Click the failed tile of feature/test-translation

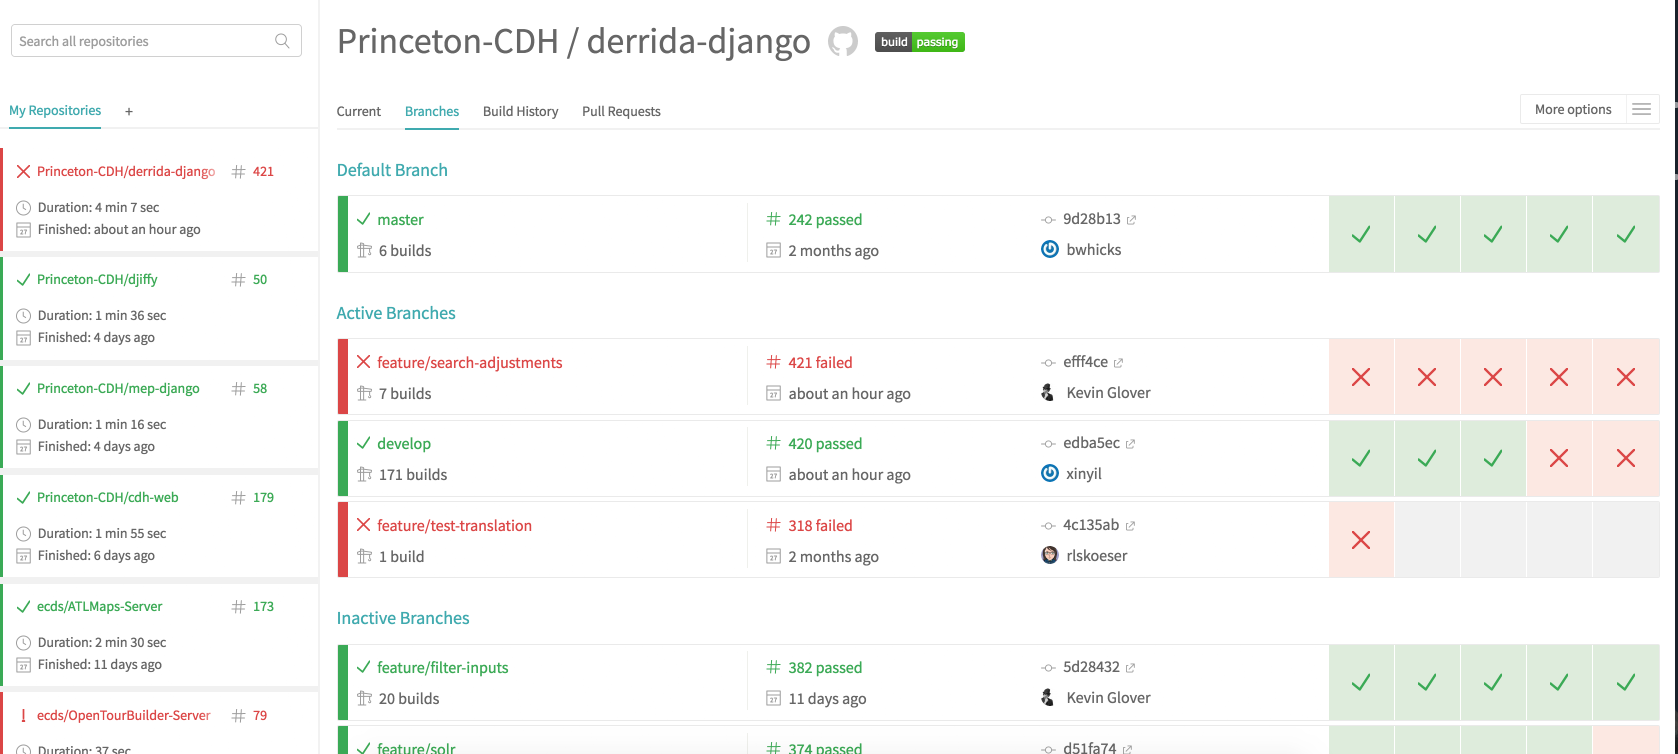coord(1361,540)
